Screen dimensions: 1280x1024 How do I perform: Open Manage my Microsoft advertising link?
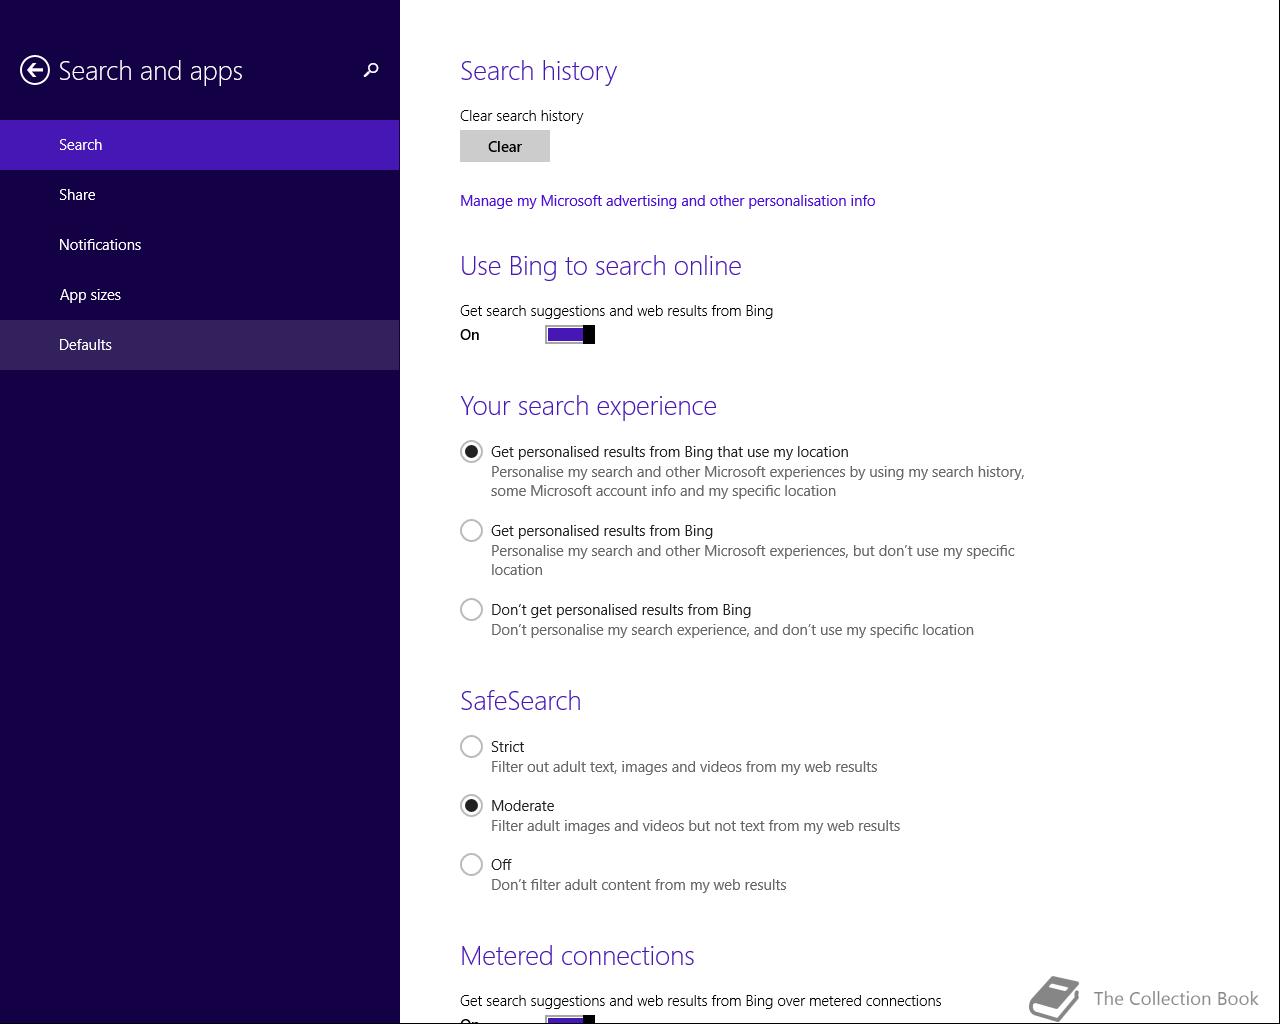pos(667,201)
